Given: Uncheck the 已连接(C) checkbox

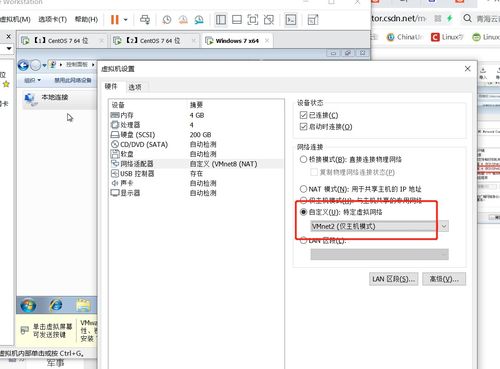Looking at the screenshot, I should point(303,115).
